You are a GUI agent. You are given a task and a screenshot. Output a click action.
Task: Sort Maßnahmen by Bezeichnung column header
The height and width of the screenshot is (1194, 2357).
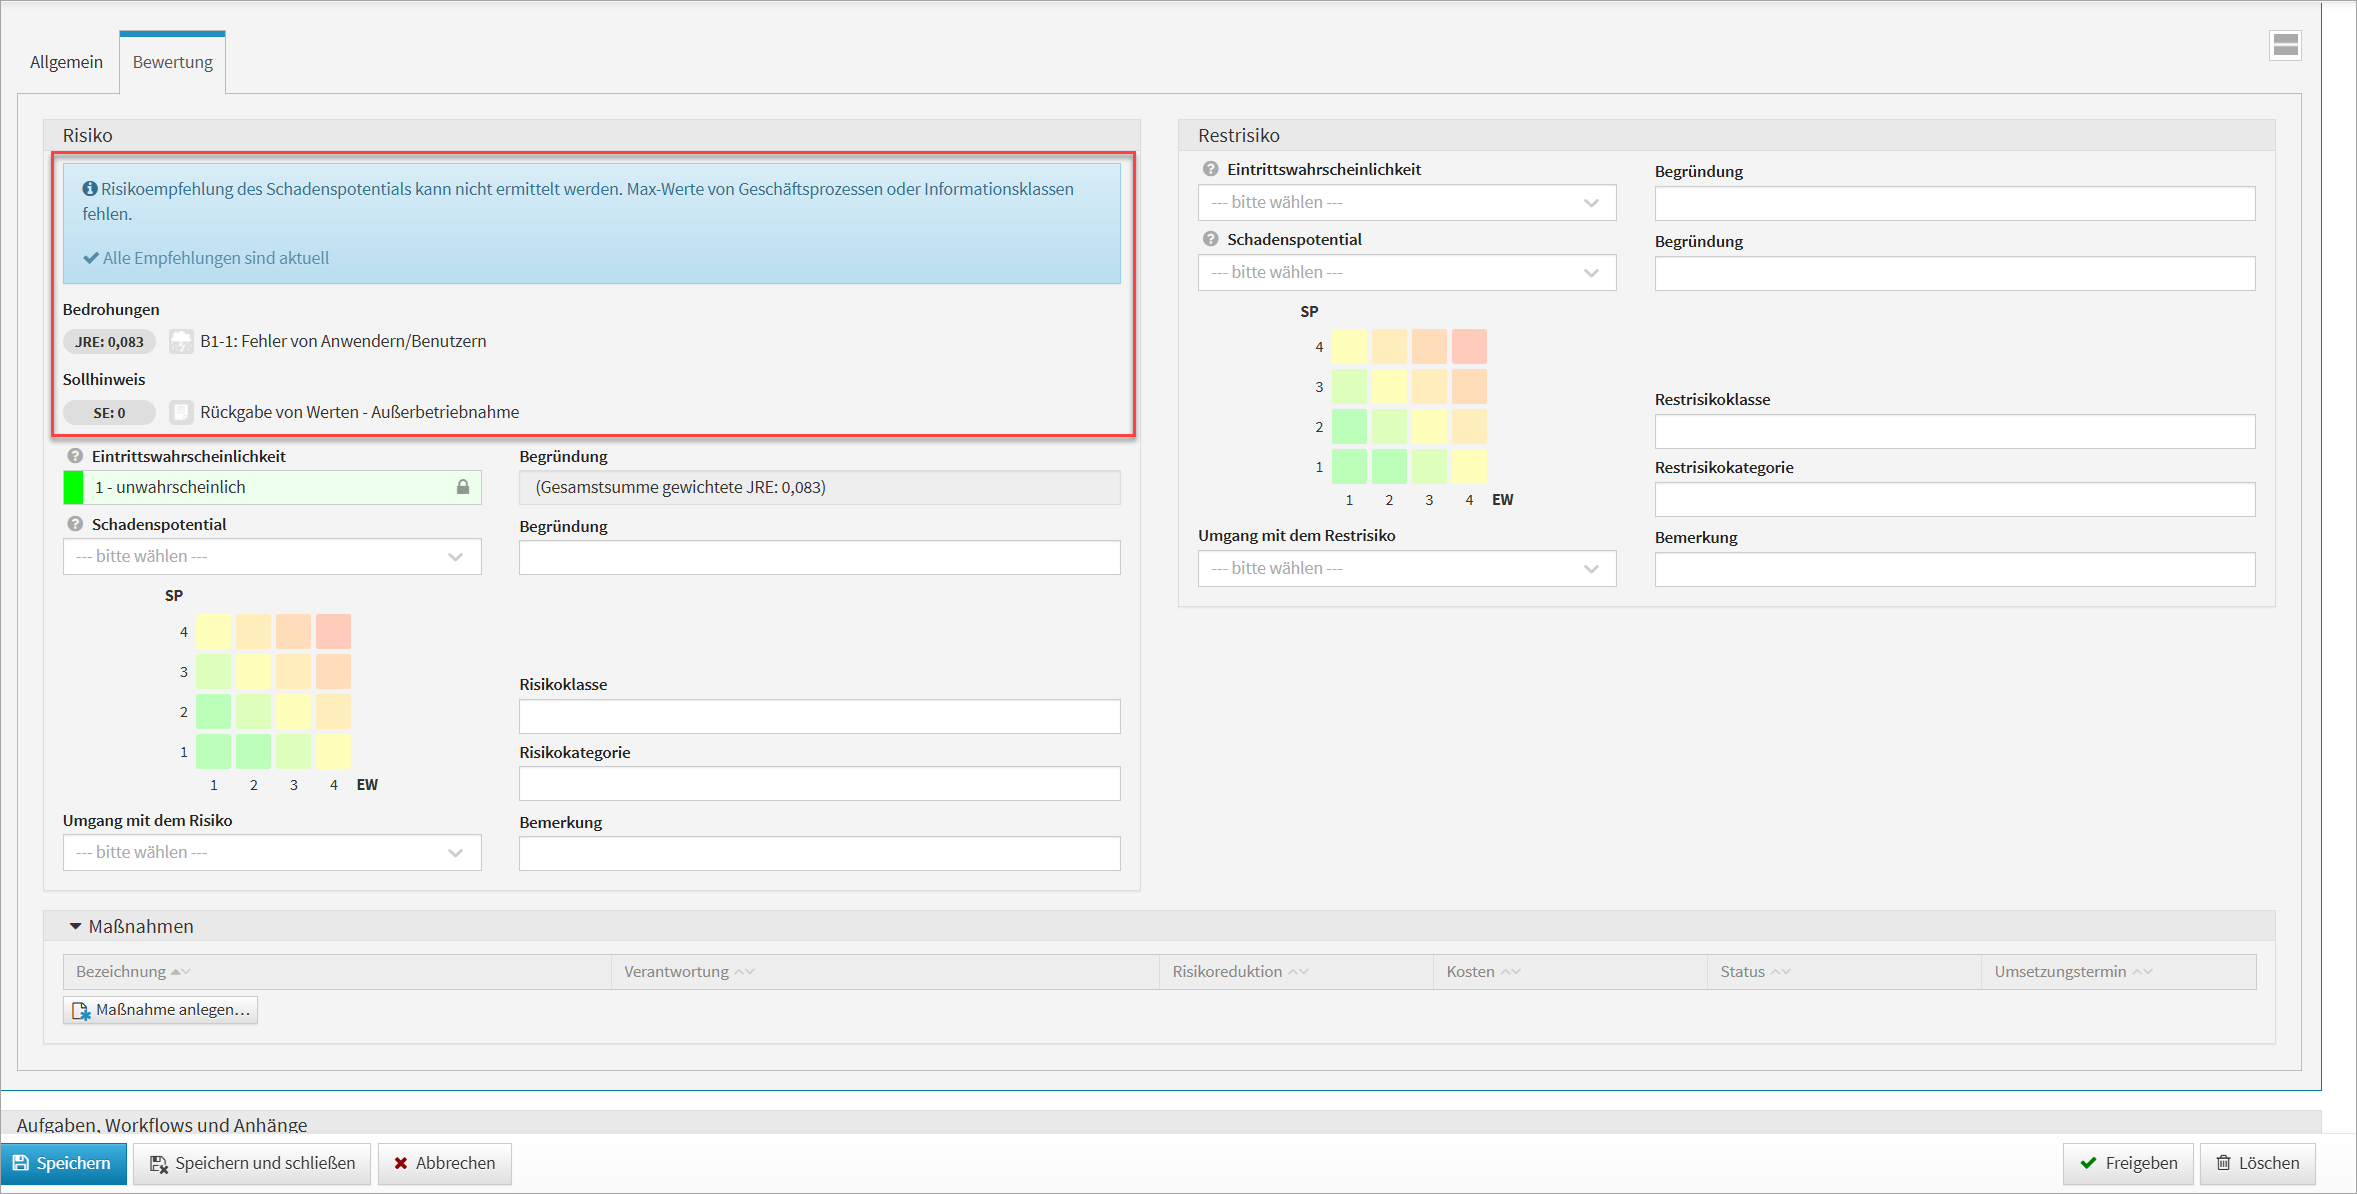[122, 972]
